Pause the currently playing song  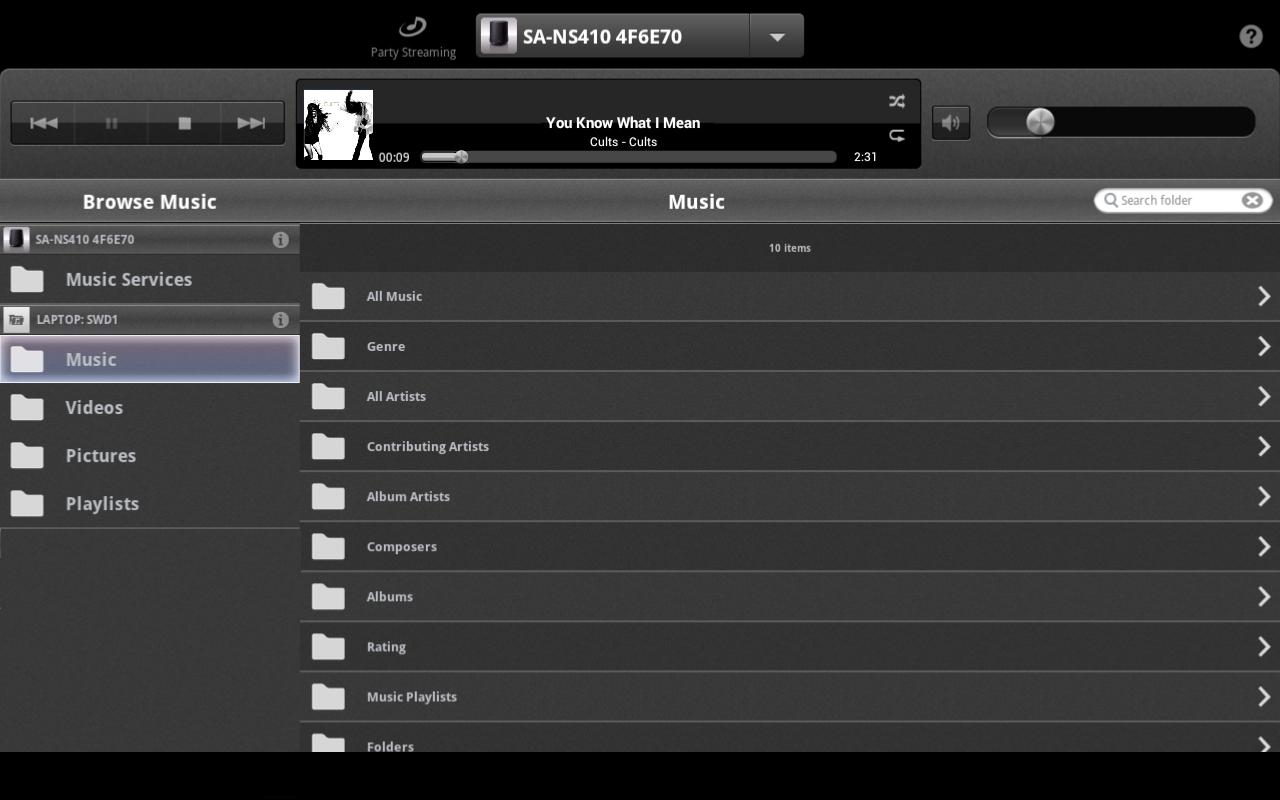coord(110,122)
